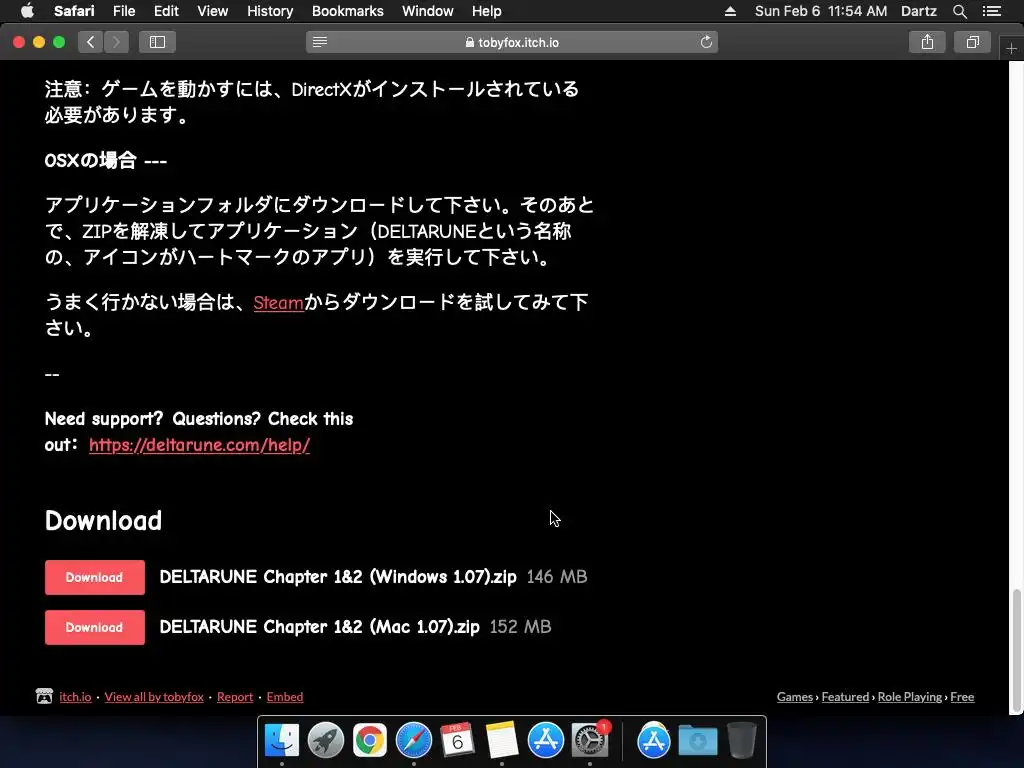Click the eject icon in menu bar

tap(730, 11)
